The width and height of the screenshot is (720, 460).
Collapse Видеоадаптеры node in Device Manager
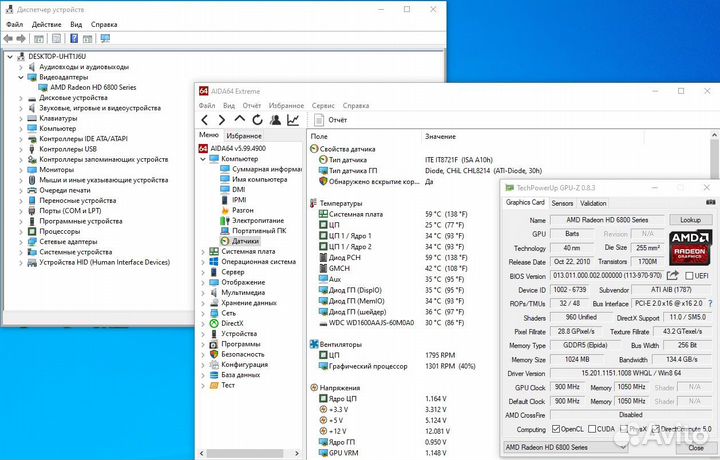pyautogui.click(x=21, y=77)
